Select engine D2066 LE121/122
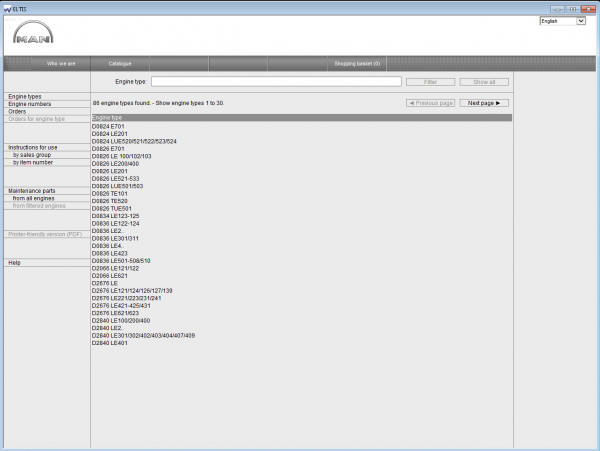This screenshot has height=451, width=600. 116,269
